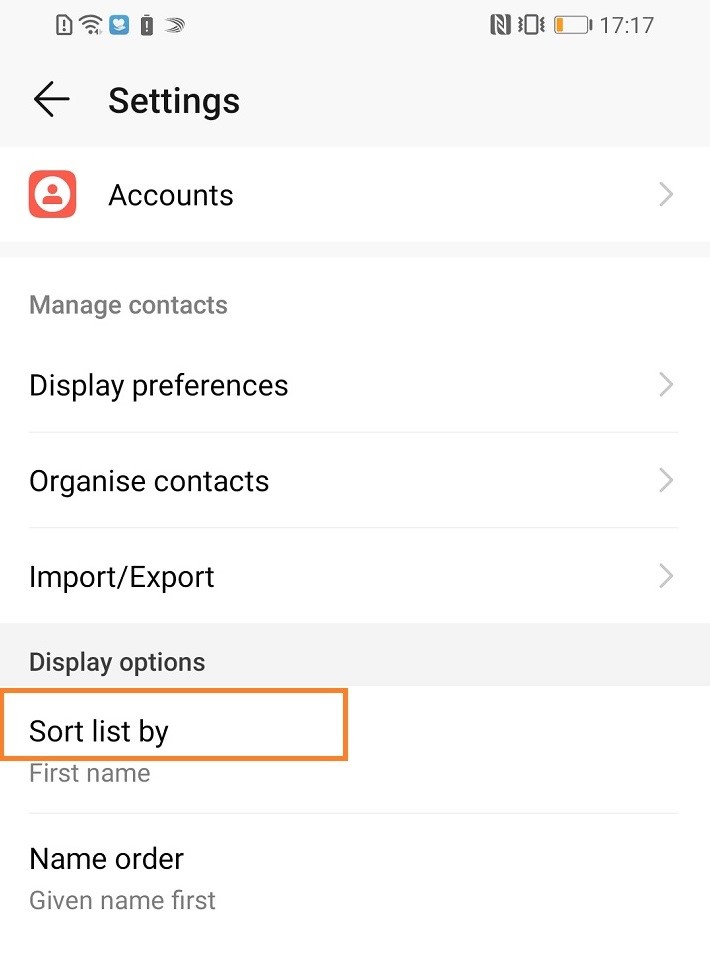Tap the vibrate mode status icon
The height and width of the screenshot is (962, 710).
(x=530, y=24)
